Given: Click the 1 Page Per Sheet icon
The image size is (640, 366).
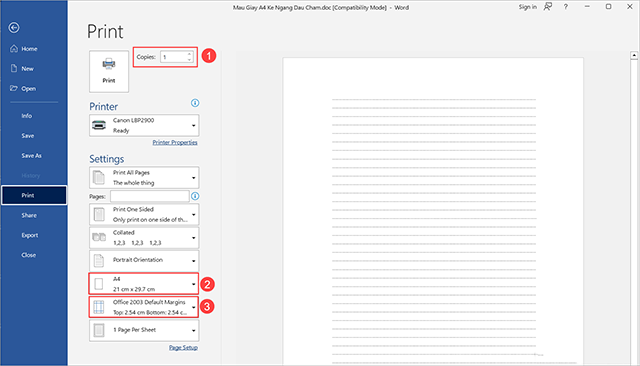Looking at the screenshot, I should [x=99, y=330].
